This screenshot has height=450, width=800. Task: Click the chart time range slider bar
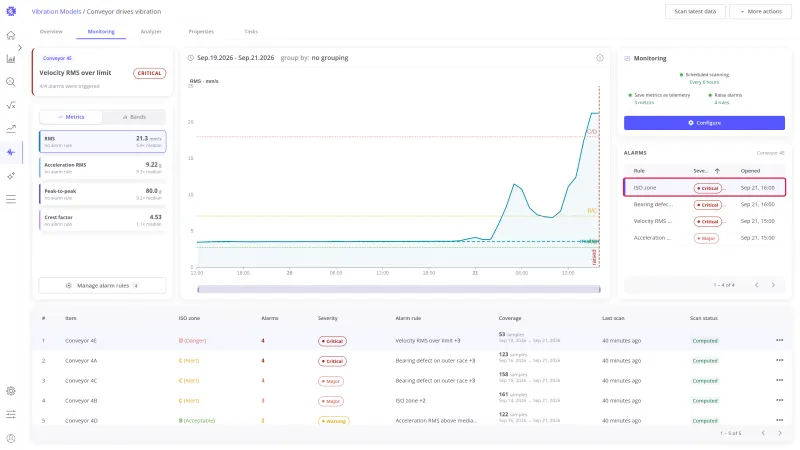coord(398,289)
